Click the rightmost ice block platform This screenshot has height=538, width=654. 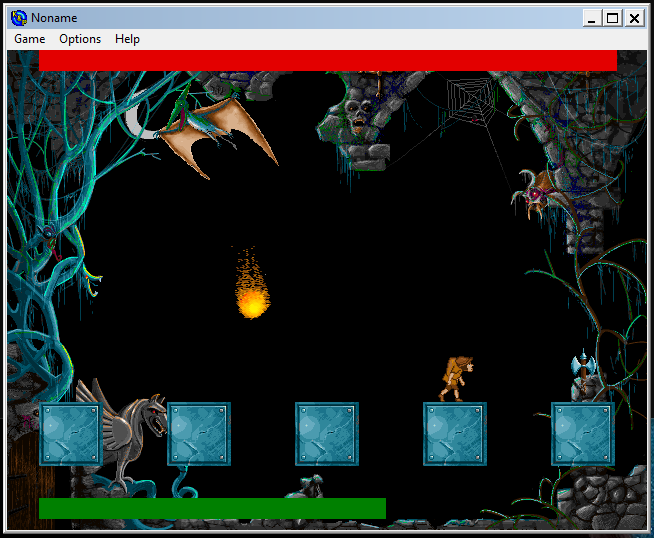coord(582,434)
